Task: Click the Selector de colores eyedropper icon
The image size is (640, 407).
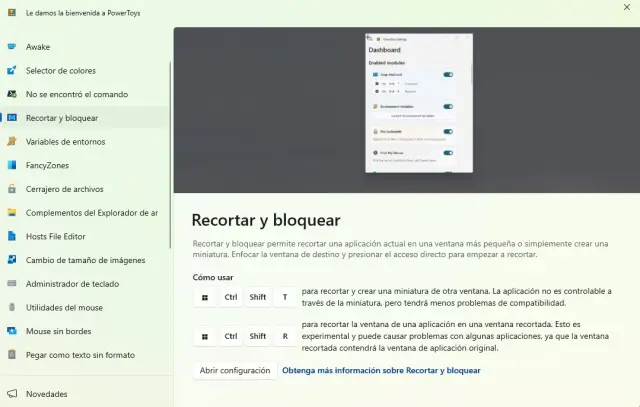Action: point(12,71)
